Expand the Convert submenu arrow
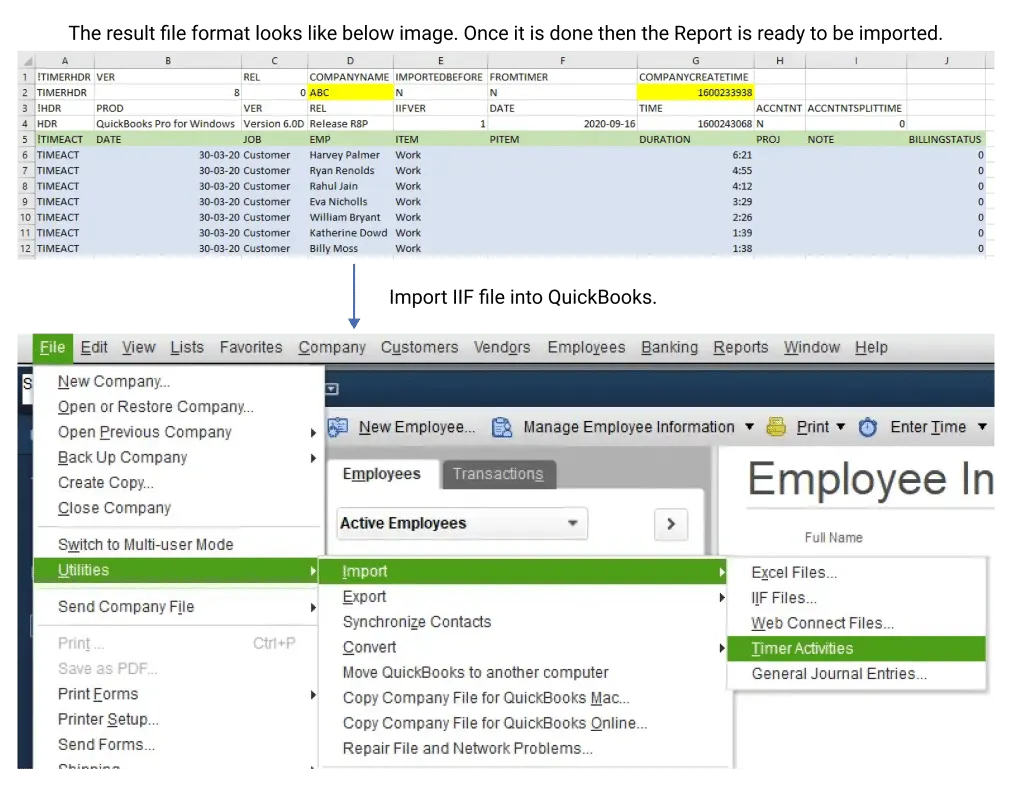The height and width of the screenshot is (793, 1012). pyautogui.click(x=722, y=648)
